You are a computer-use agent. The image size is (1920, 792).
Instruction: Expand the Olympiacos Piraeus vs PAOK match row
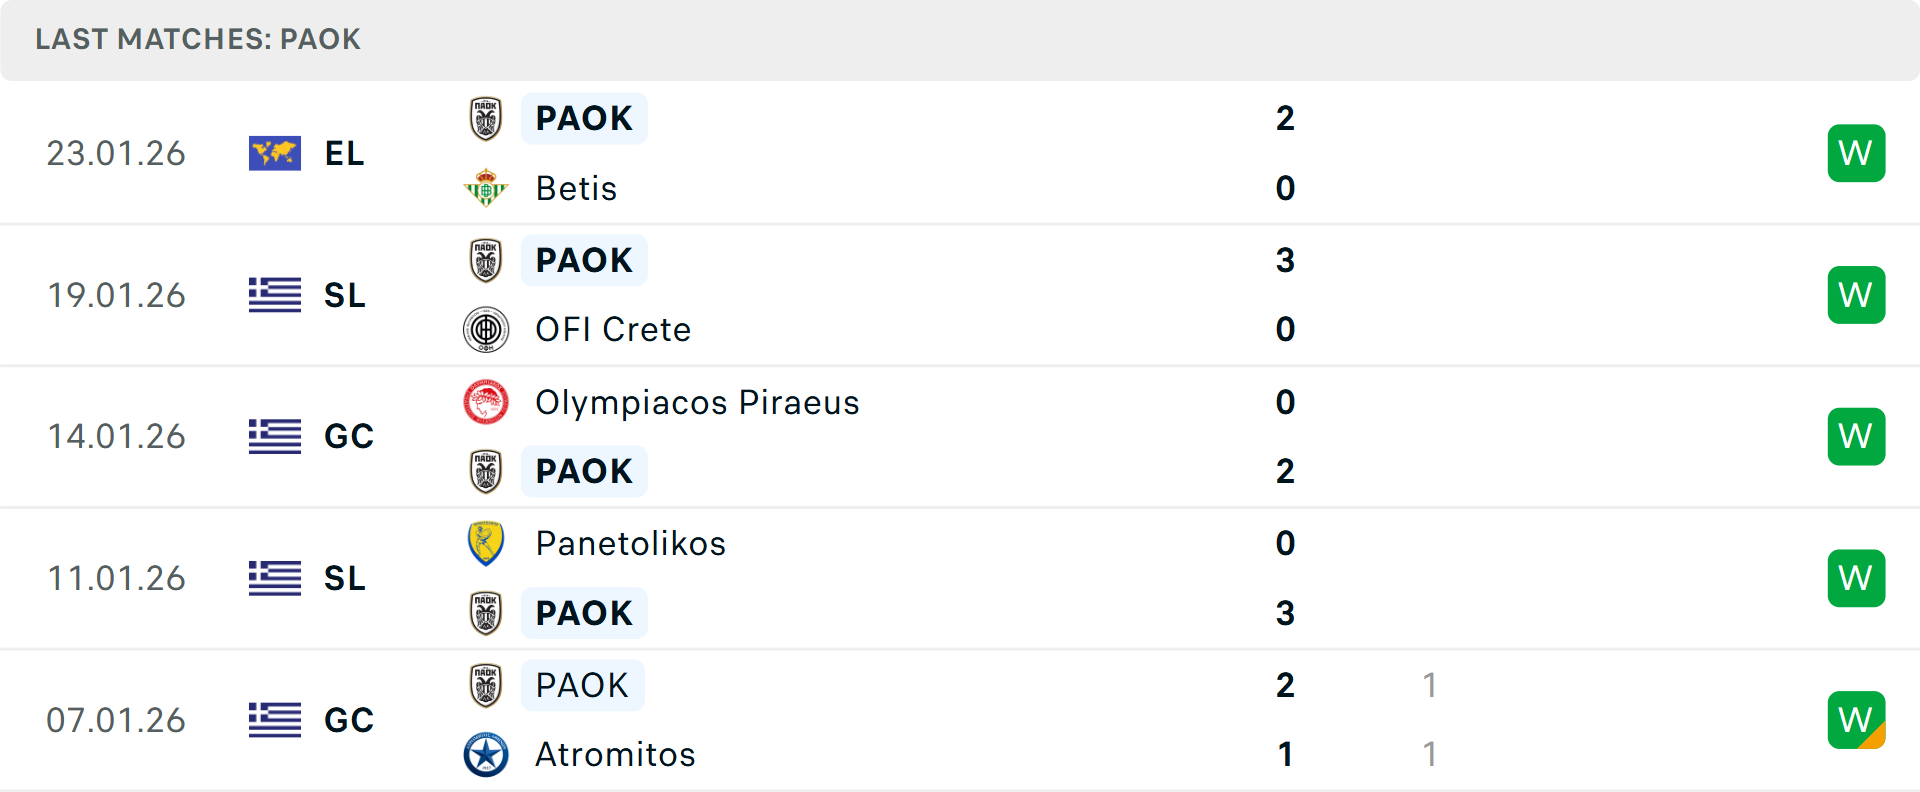tap(960, 437)
